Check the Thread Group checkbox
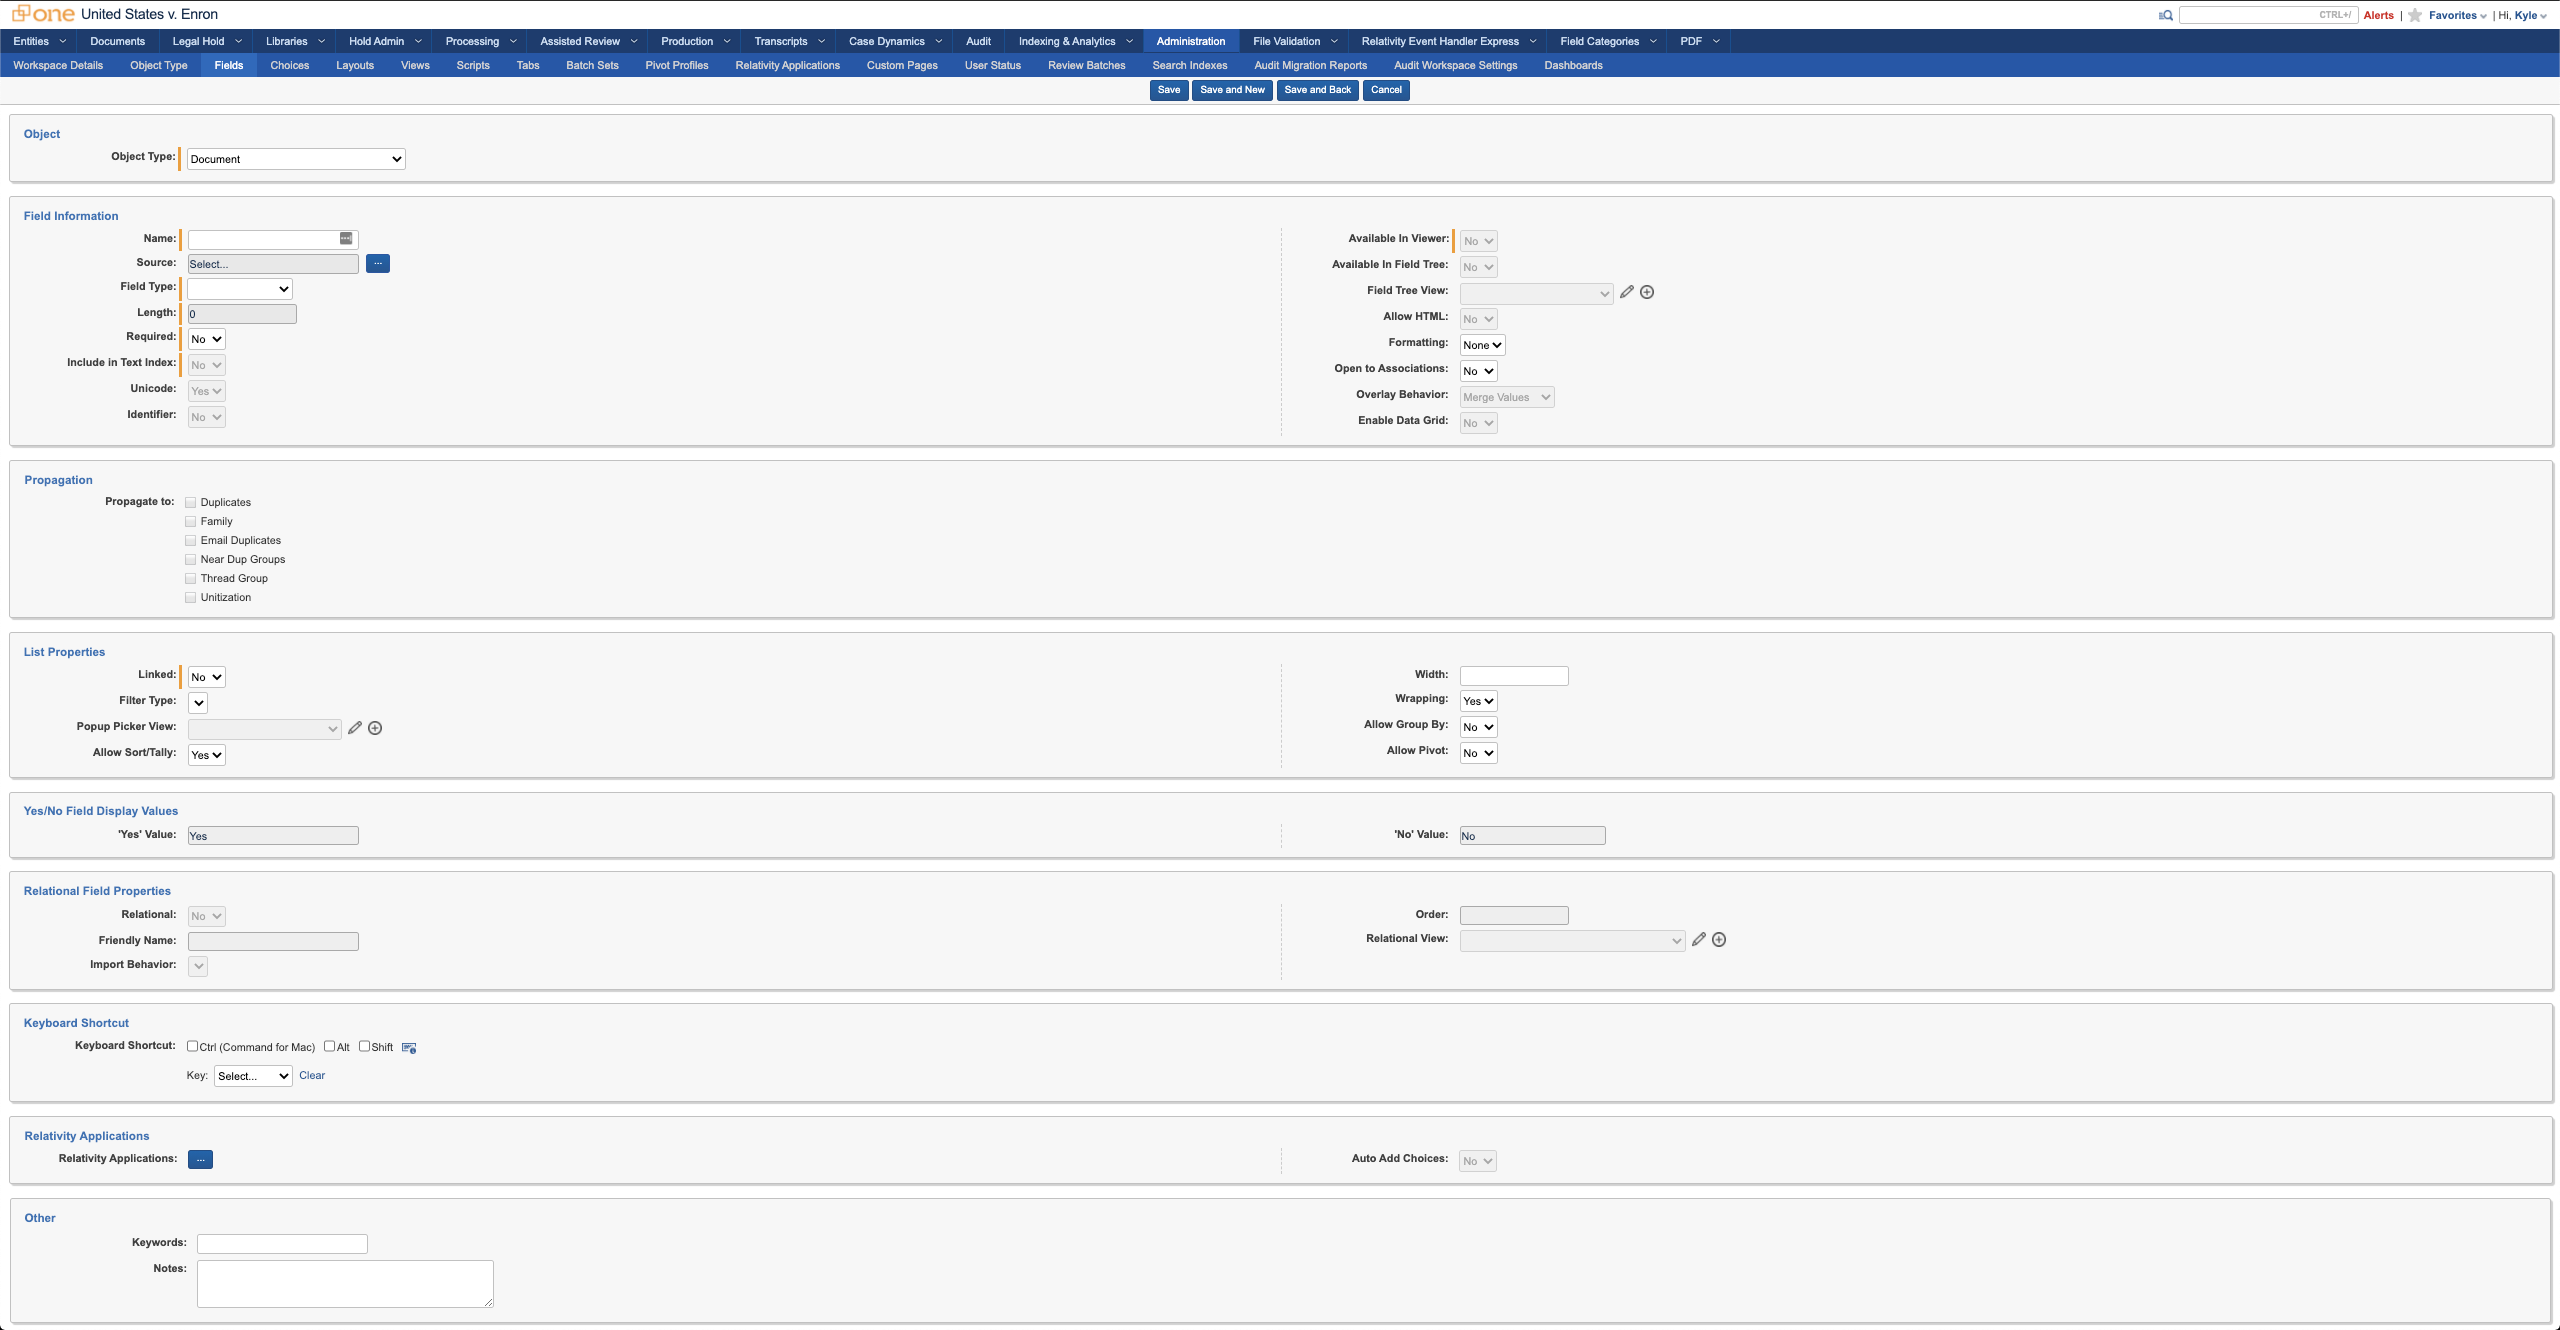 tap(191, 579)
